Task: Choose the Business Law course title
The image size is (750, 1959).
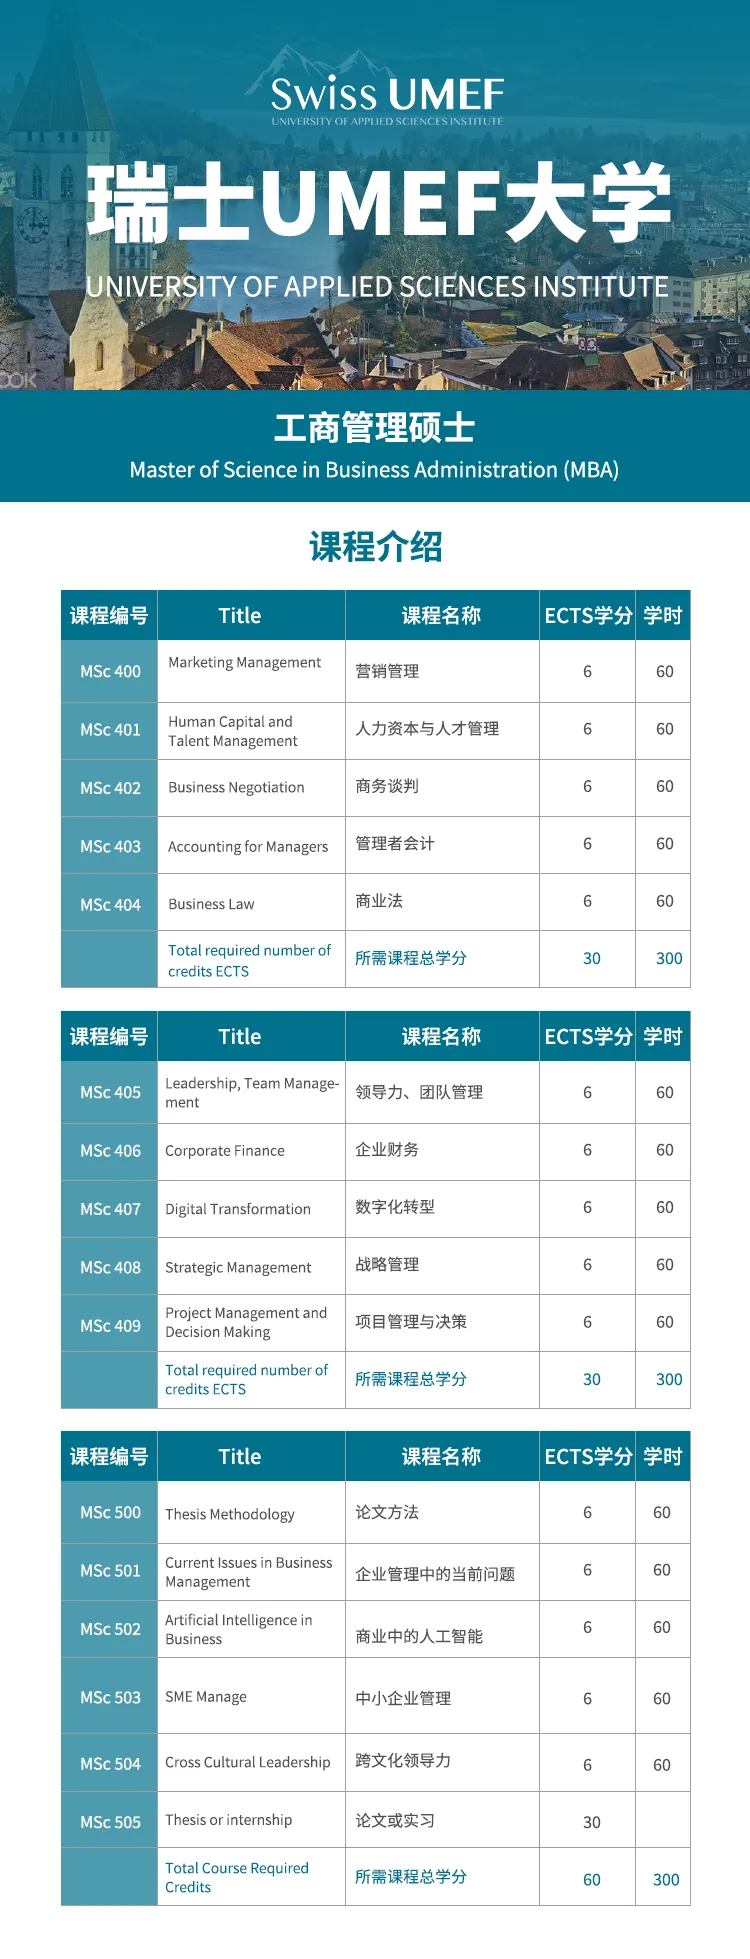Action: [211, 904]
